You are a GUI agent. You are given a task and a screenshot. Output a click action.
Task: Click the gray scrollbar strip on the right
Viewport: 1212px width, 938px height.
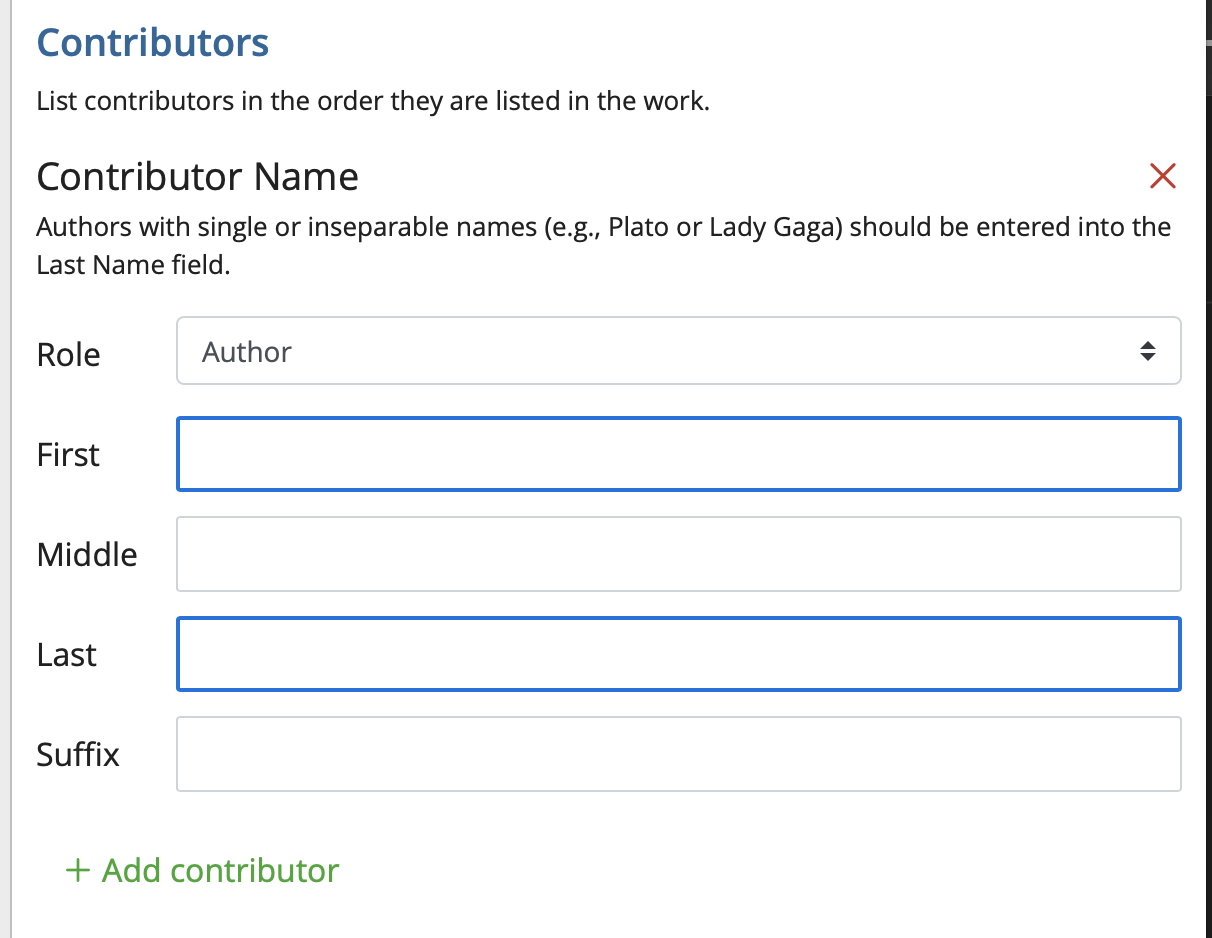click(x=1207, y=469)
